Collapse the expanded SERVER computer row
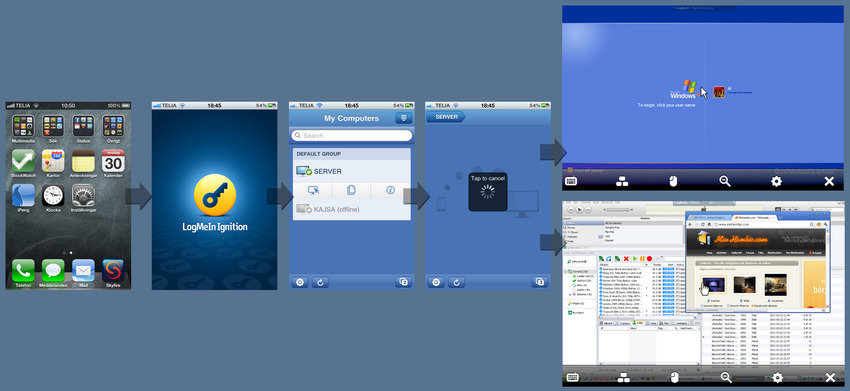 click(351, 171)
